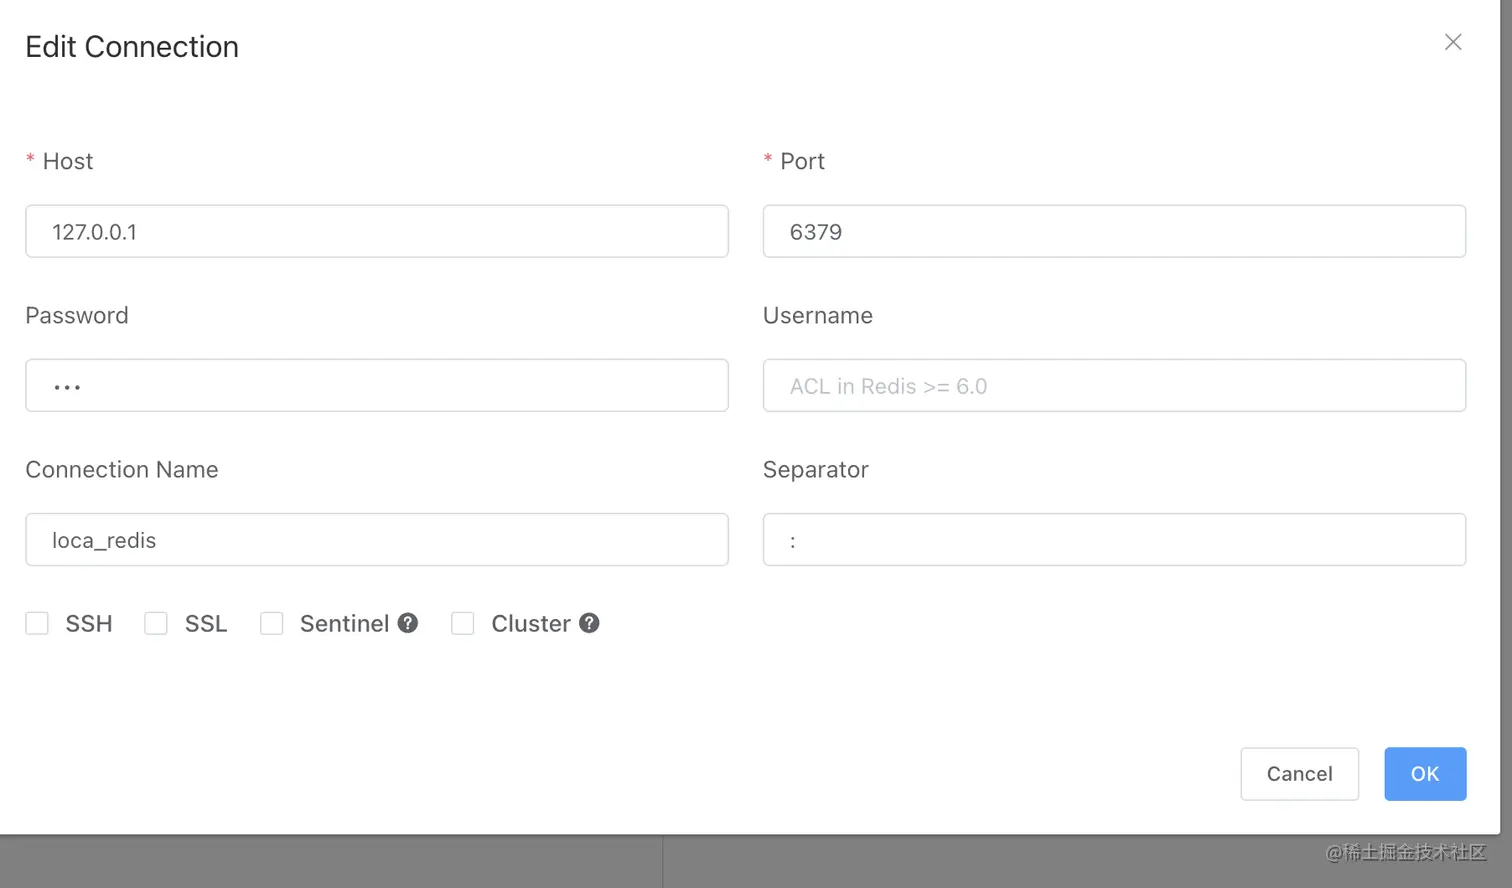Click the Cancel button
Screen dimensions: 1512x888
[1299, 774]
